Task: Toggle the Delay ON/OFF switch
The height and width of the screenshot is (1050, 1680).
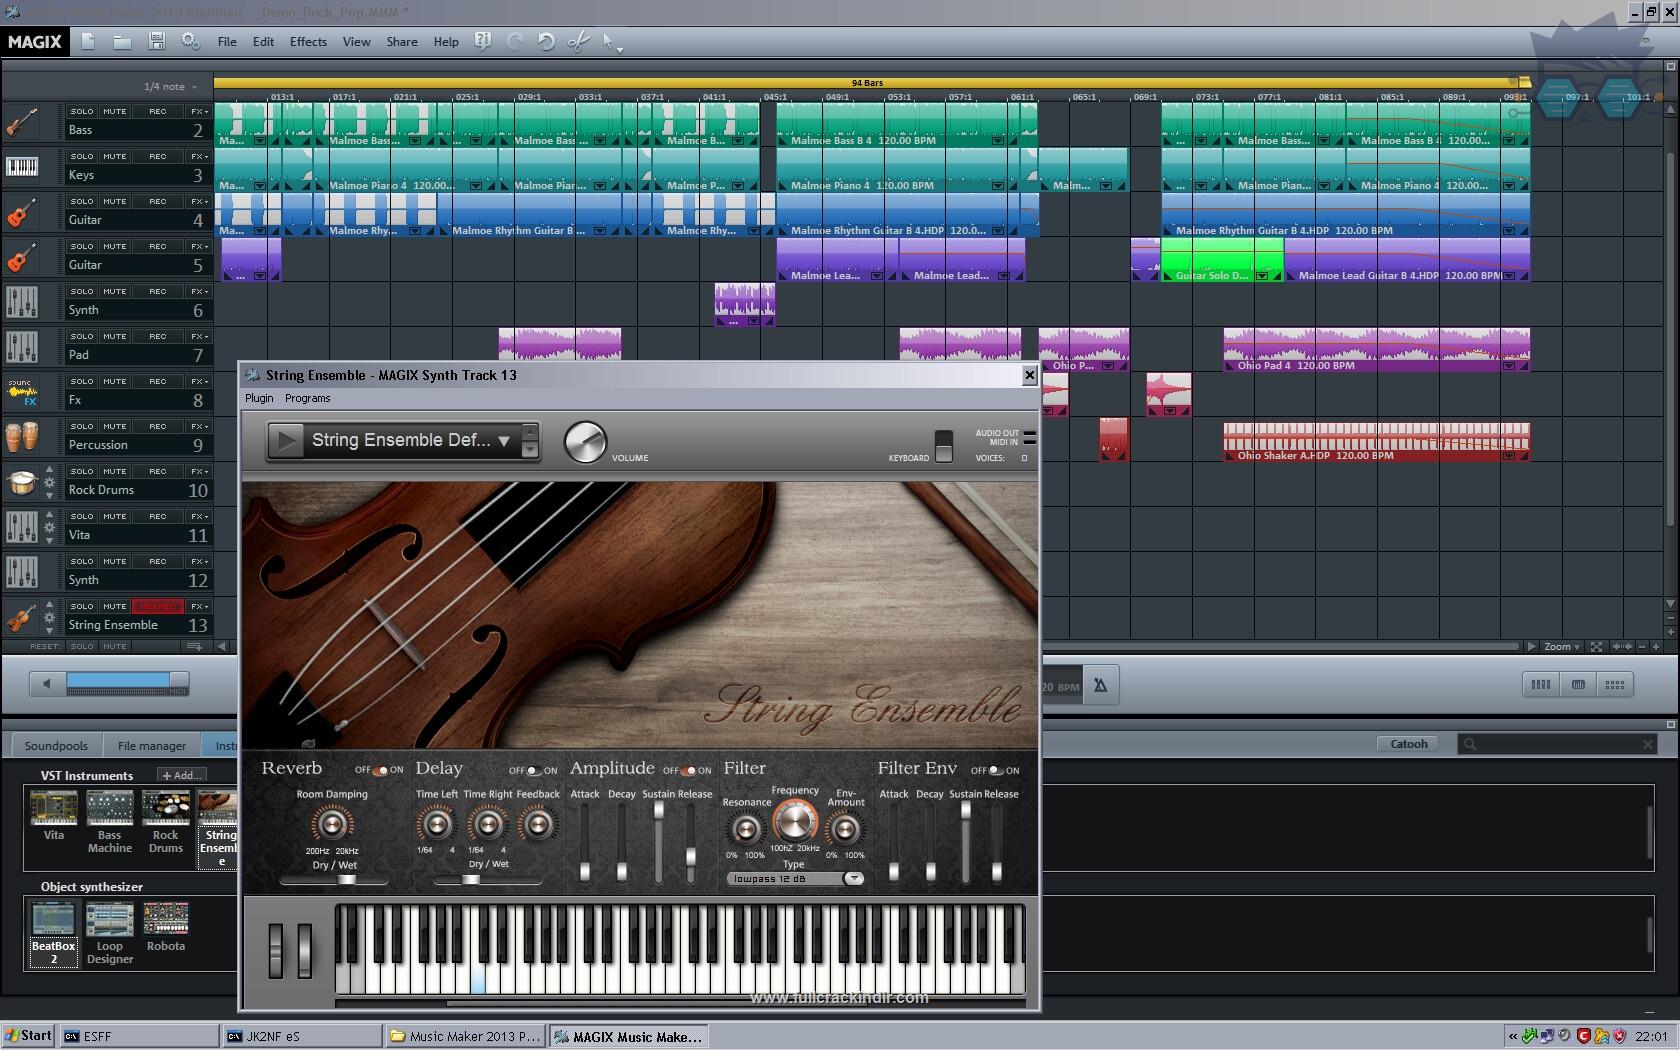Action: click(534, 770)
